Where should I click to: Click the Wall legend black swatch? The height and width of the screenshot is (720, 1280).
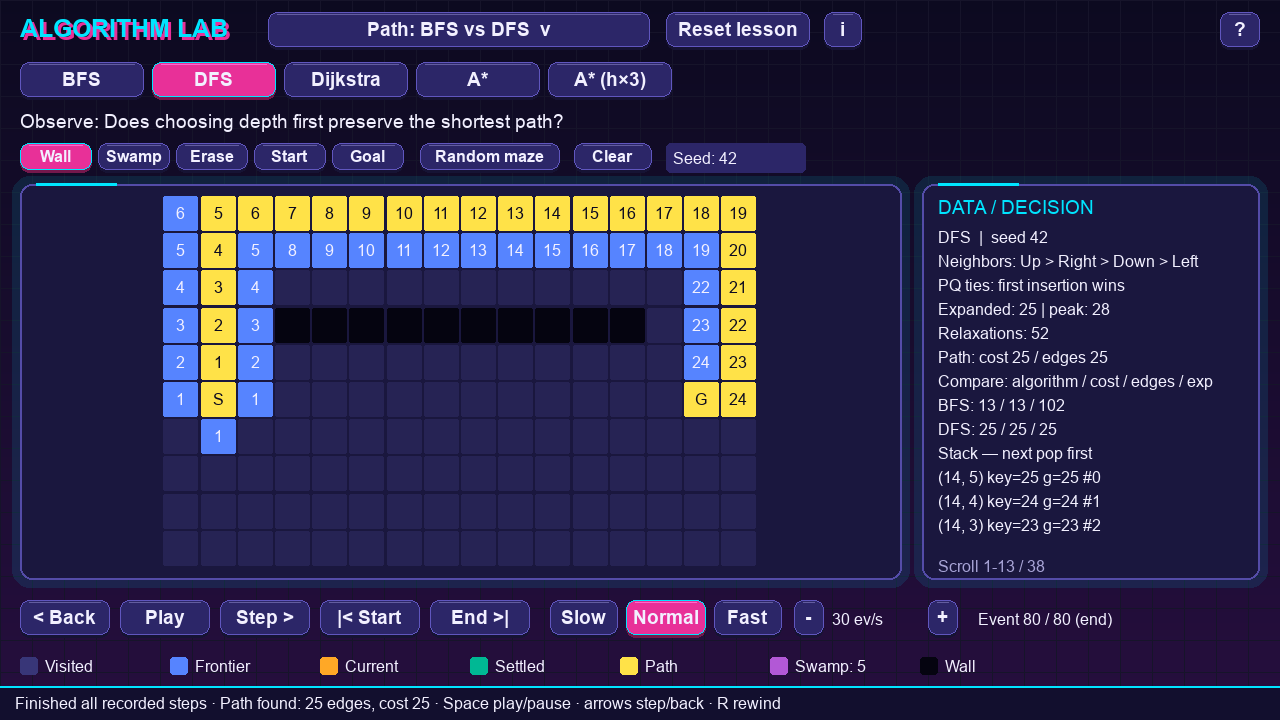click(929, 666)
